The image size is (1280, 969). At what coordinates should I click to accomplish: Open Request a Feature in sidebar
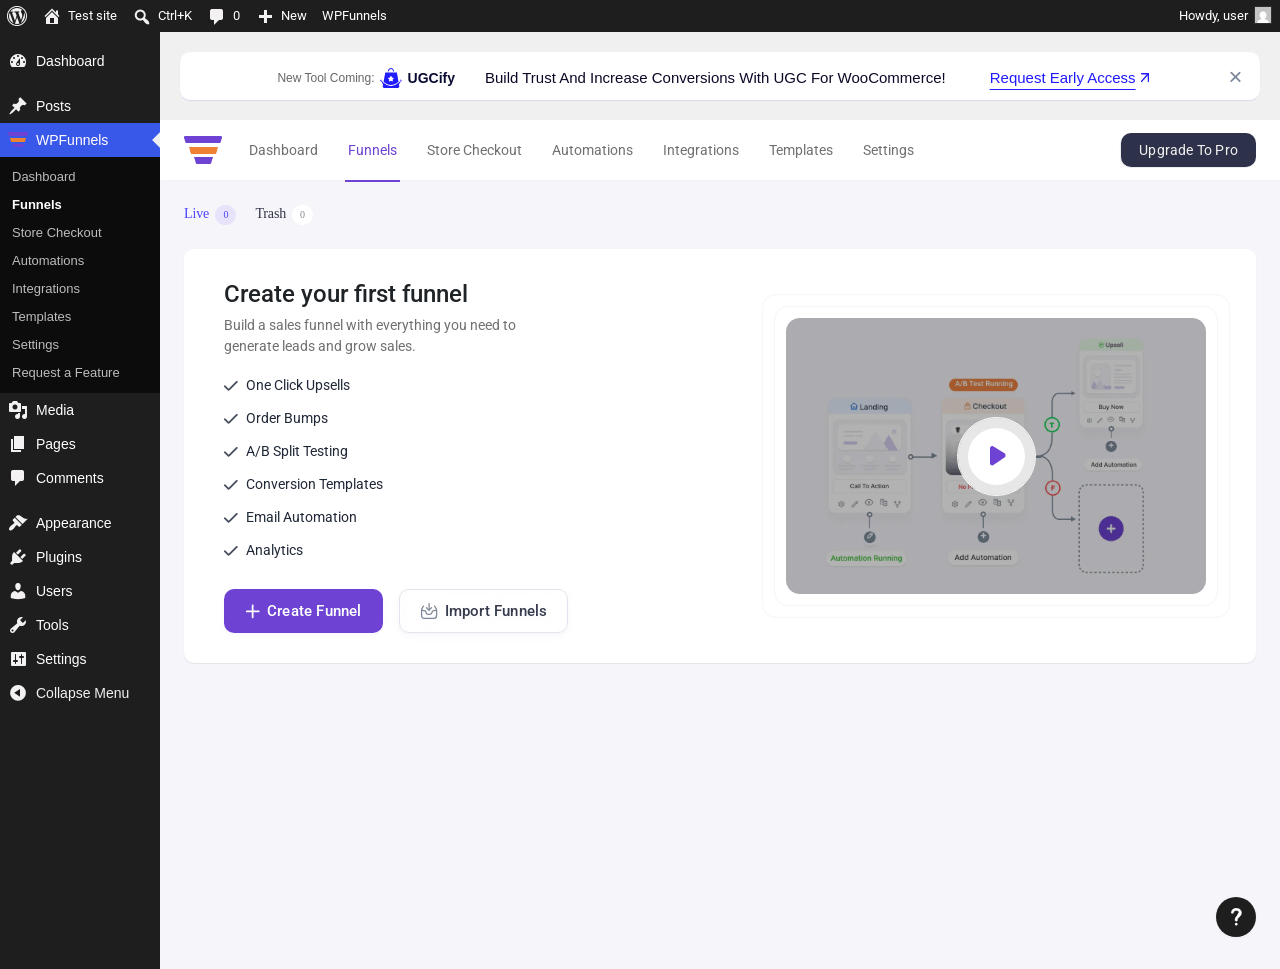[x=66, y=373]
